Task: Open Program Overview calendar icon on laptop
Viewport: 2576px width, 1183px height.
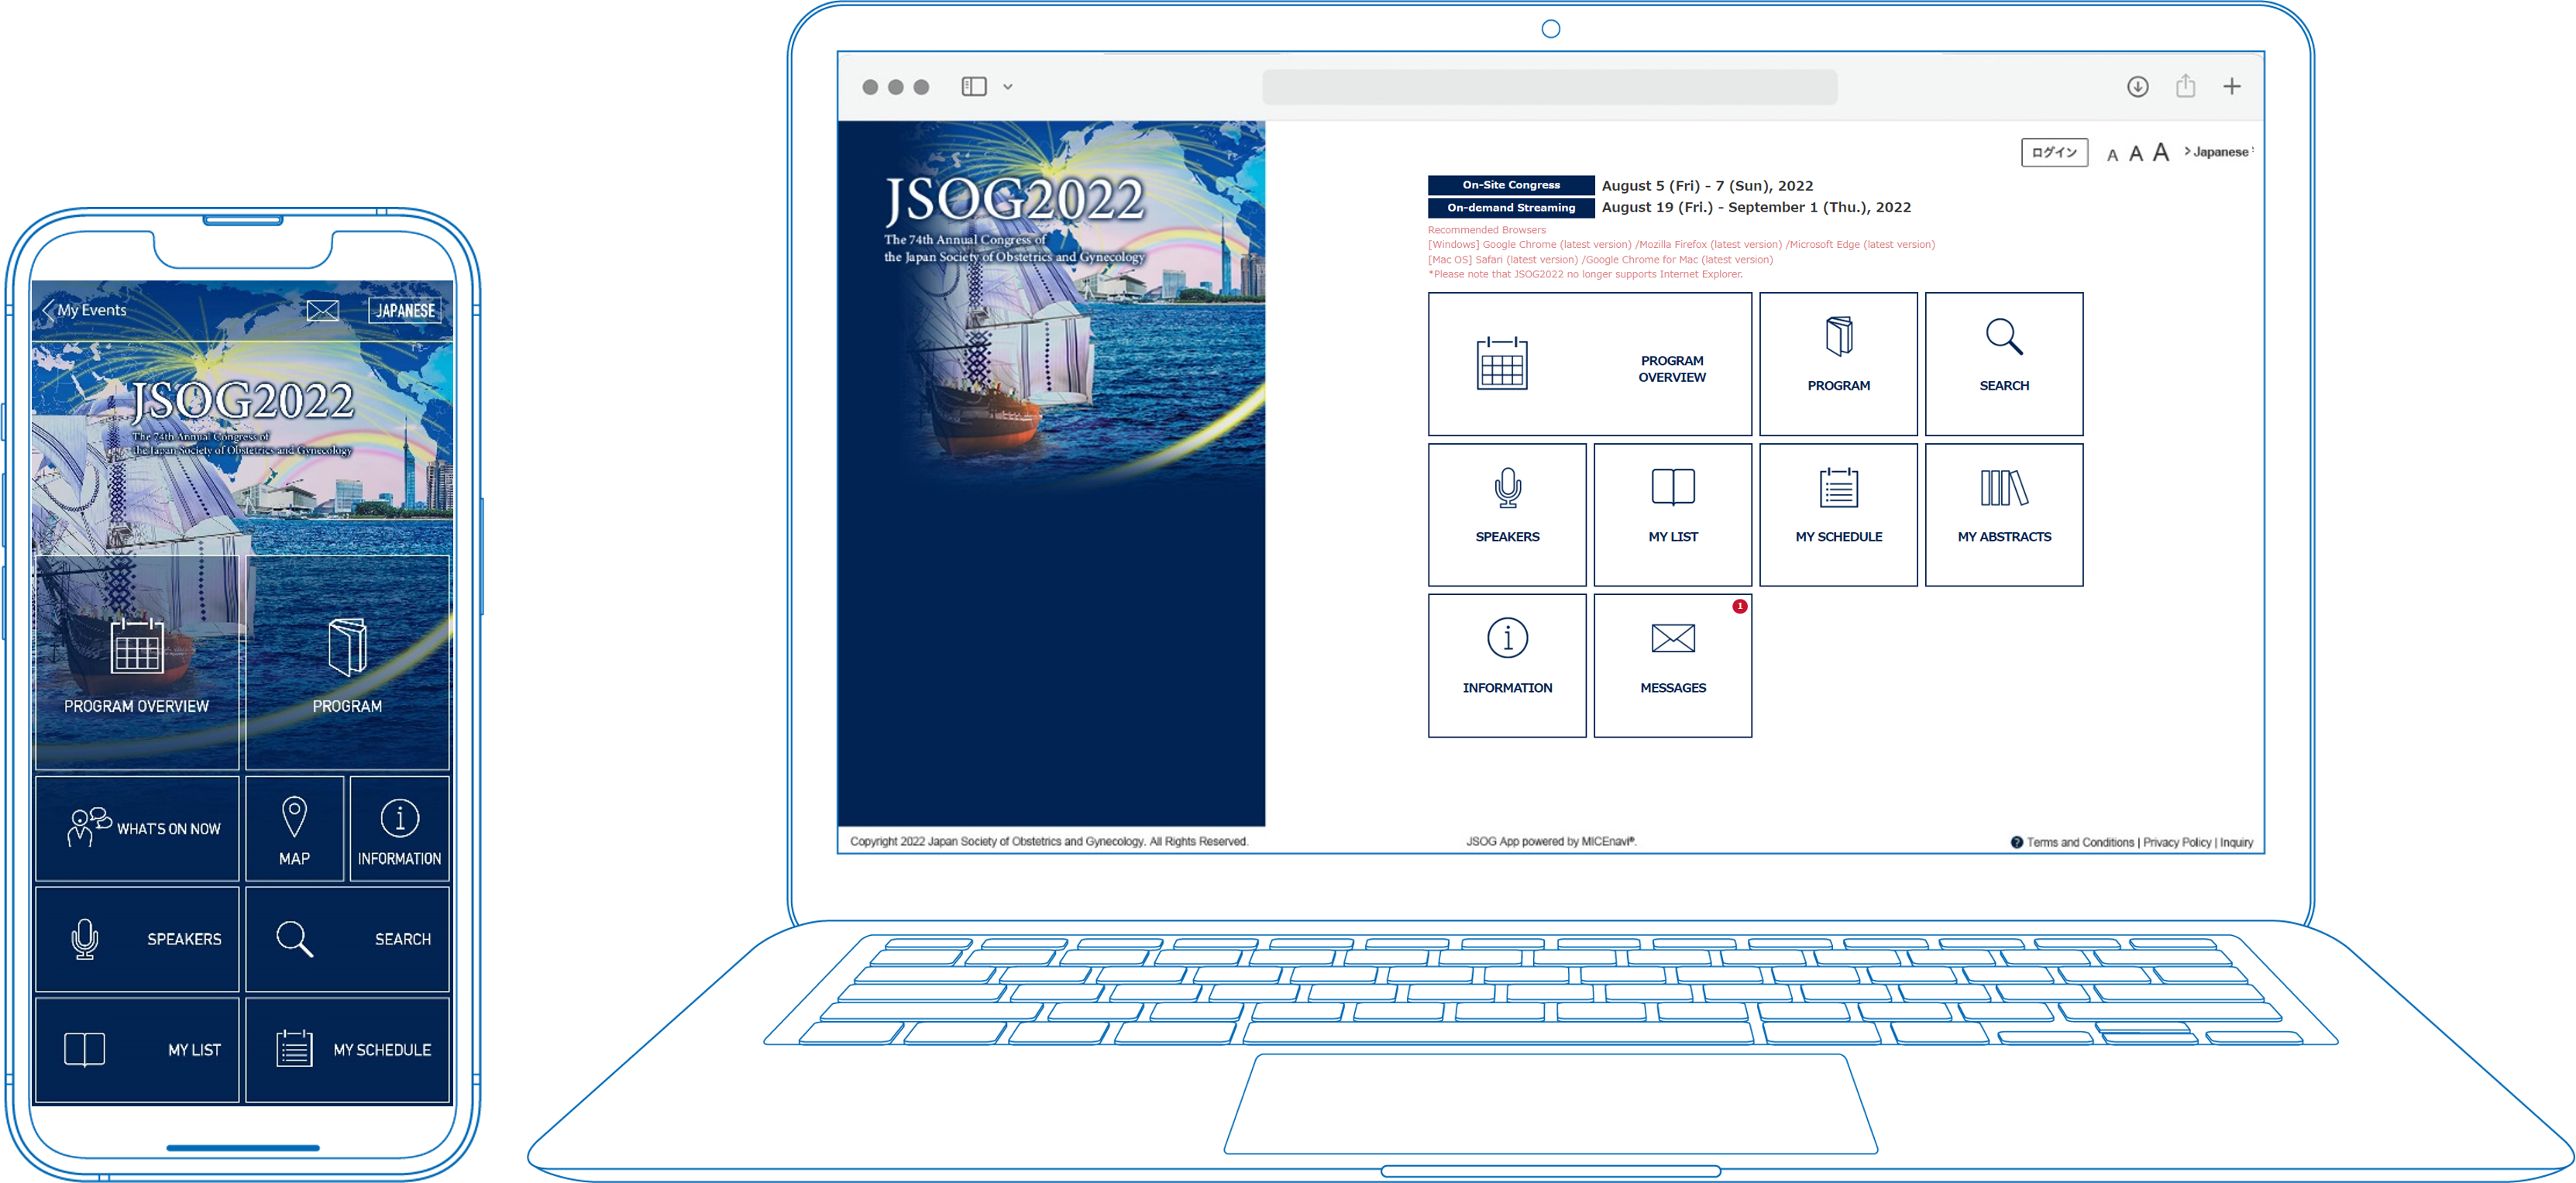Action: pos(1501,363)
